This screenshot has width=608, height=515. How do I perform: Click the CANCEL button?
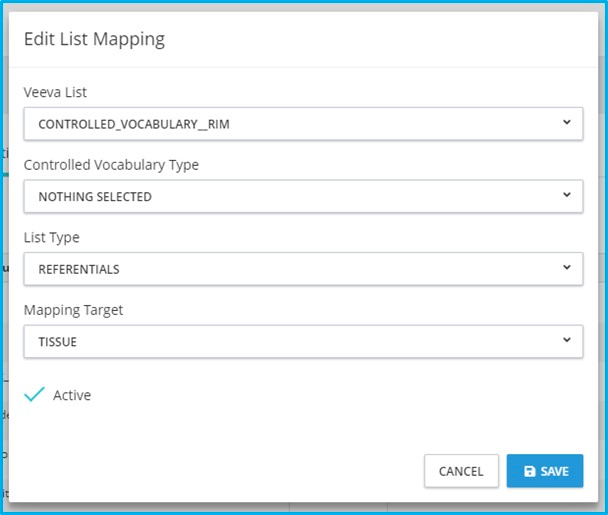[x=461, y=471]
